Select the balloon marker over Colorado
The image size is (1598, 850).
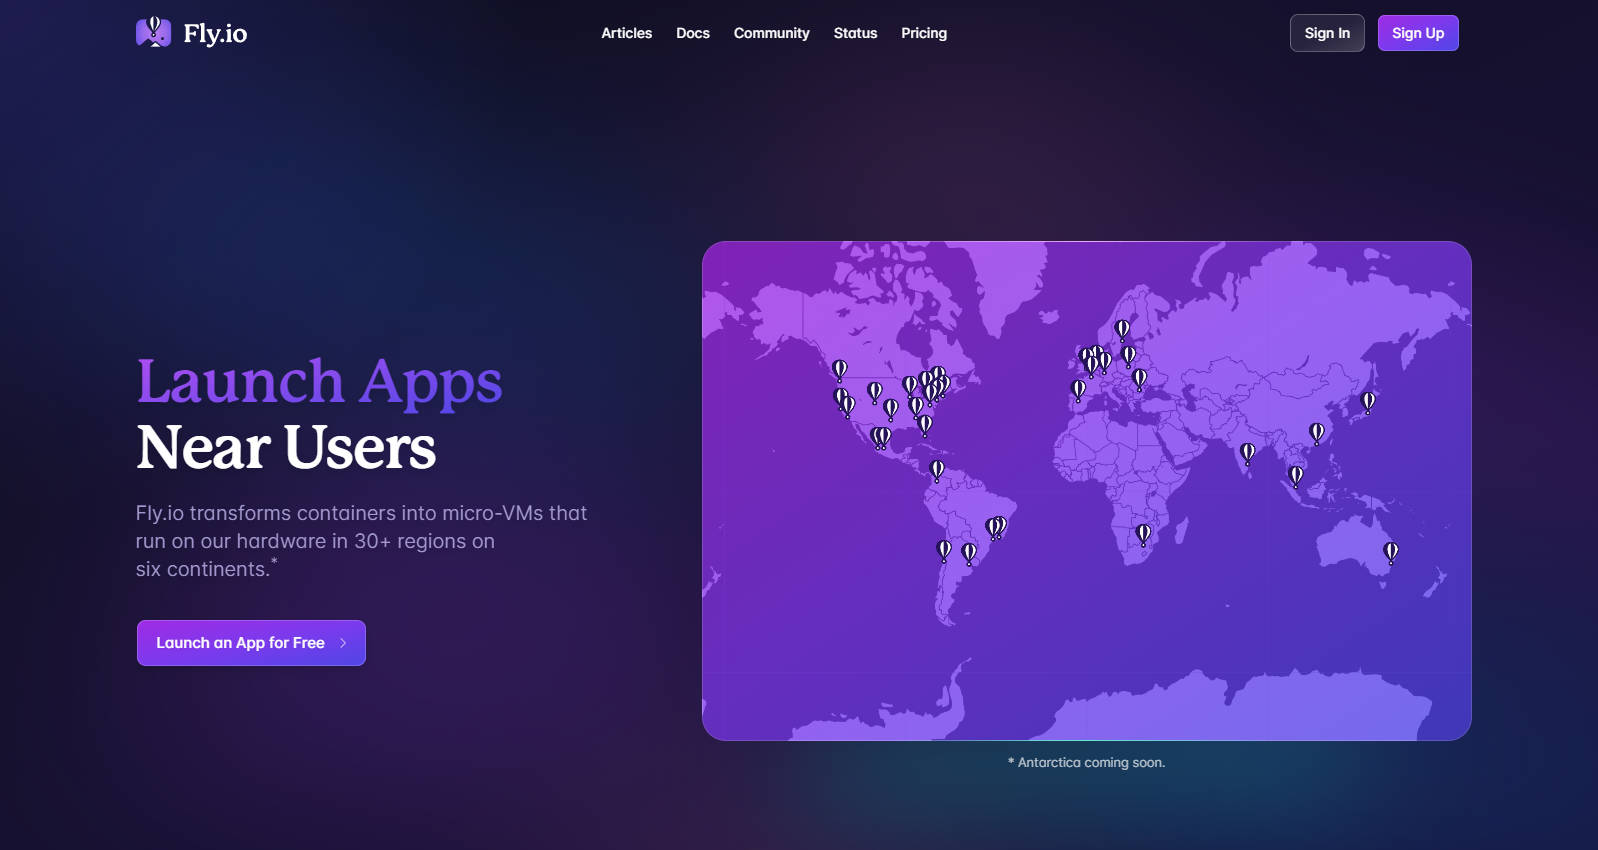[x=874, y=391]
